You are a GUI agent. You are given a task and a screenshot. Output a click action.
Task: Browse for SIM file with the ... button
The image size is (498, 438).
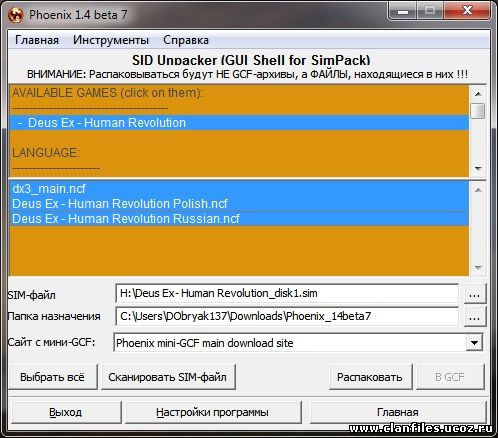(x=474, y=294)
